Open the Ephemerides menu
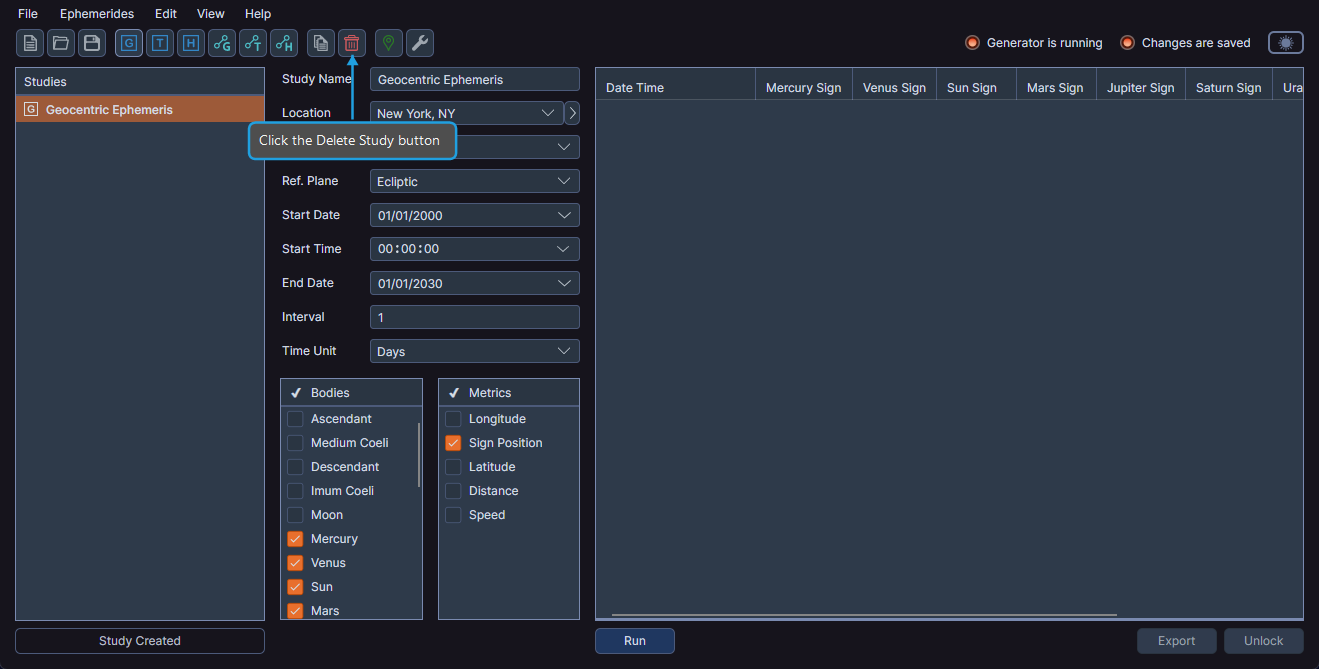The image size is (1319, 669). pos(97,13)
